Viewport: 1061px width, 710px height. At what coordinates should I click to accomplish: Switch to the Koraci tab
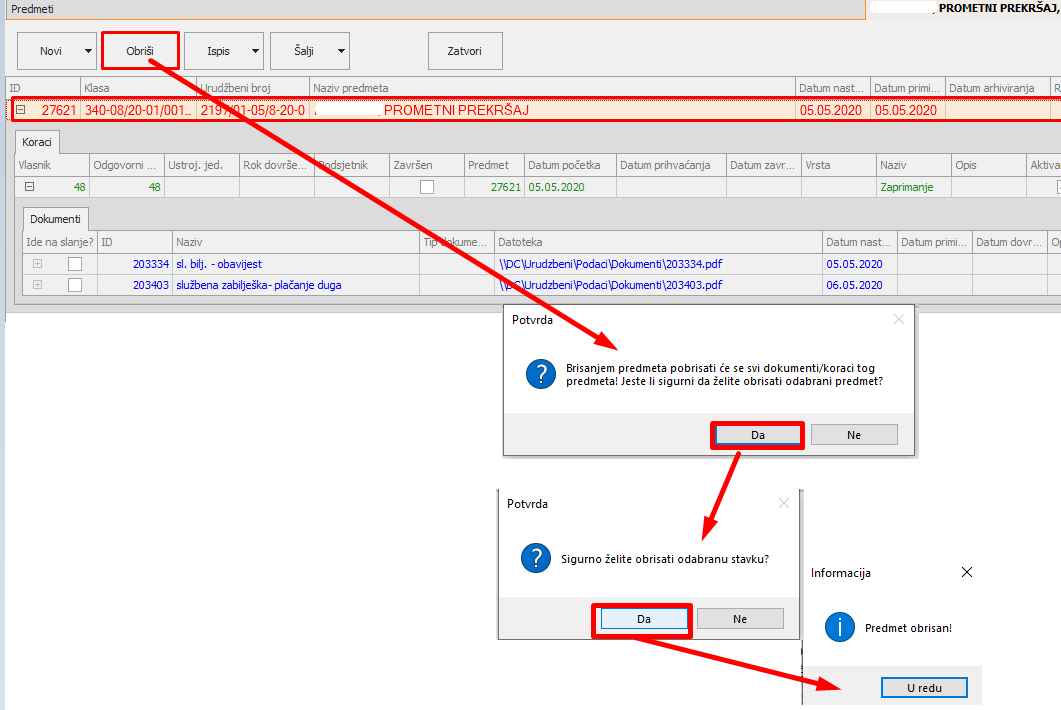(x=39, y=142)
